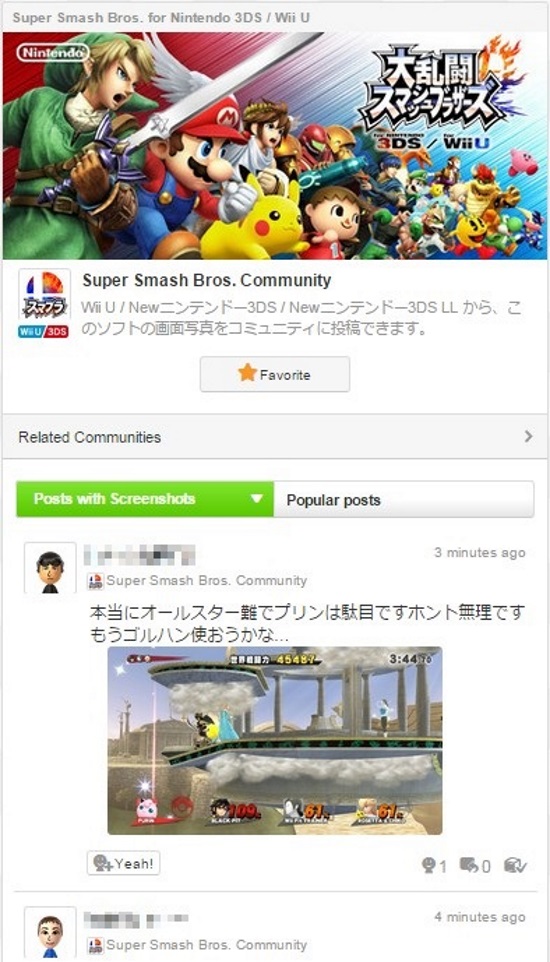This screenshot has width=550, height=962.
Task: Click the played-game checkmark icon
Action: 515,866
